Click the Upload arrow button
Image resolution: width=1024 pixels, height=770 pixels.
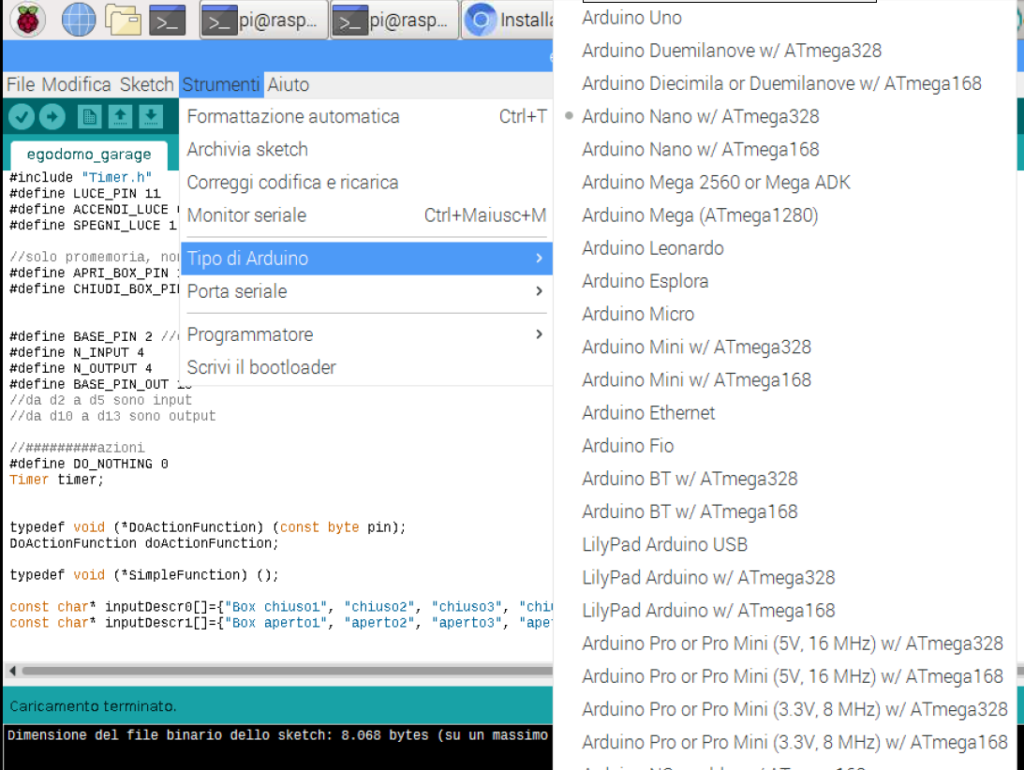point(52,117)
